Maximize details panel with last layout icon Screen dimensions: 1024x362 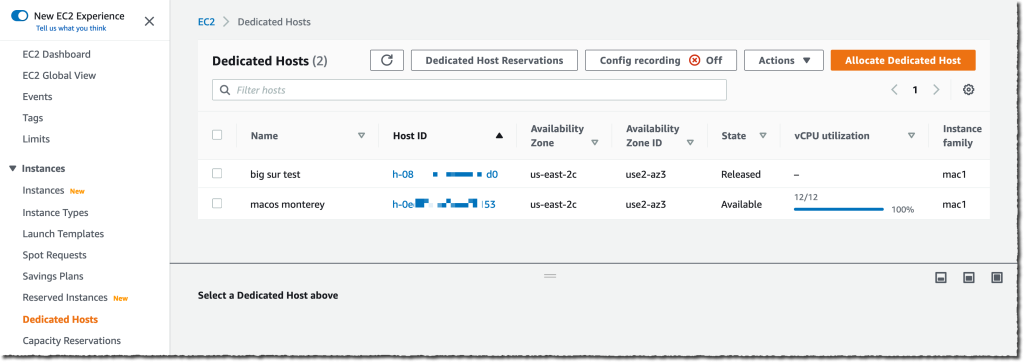pos(997,278)
